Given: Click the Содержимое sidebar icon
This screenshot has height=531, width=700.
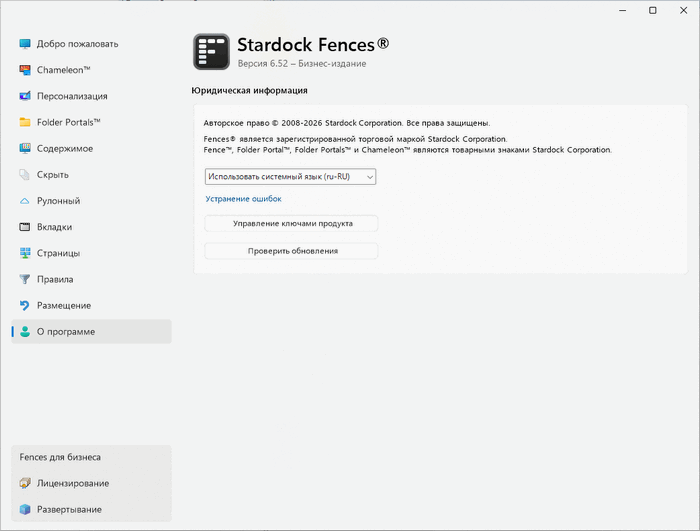Looking at the screenshot, I should [25, 148].
